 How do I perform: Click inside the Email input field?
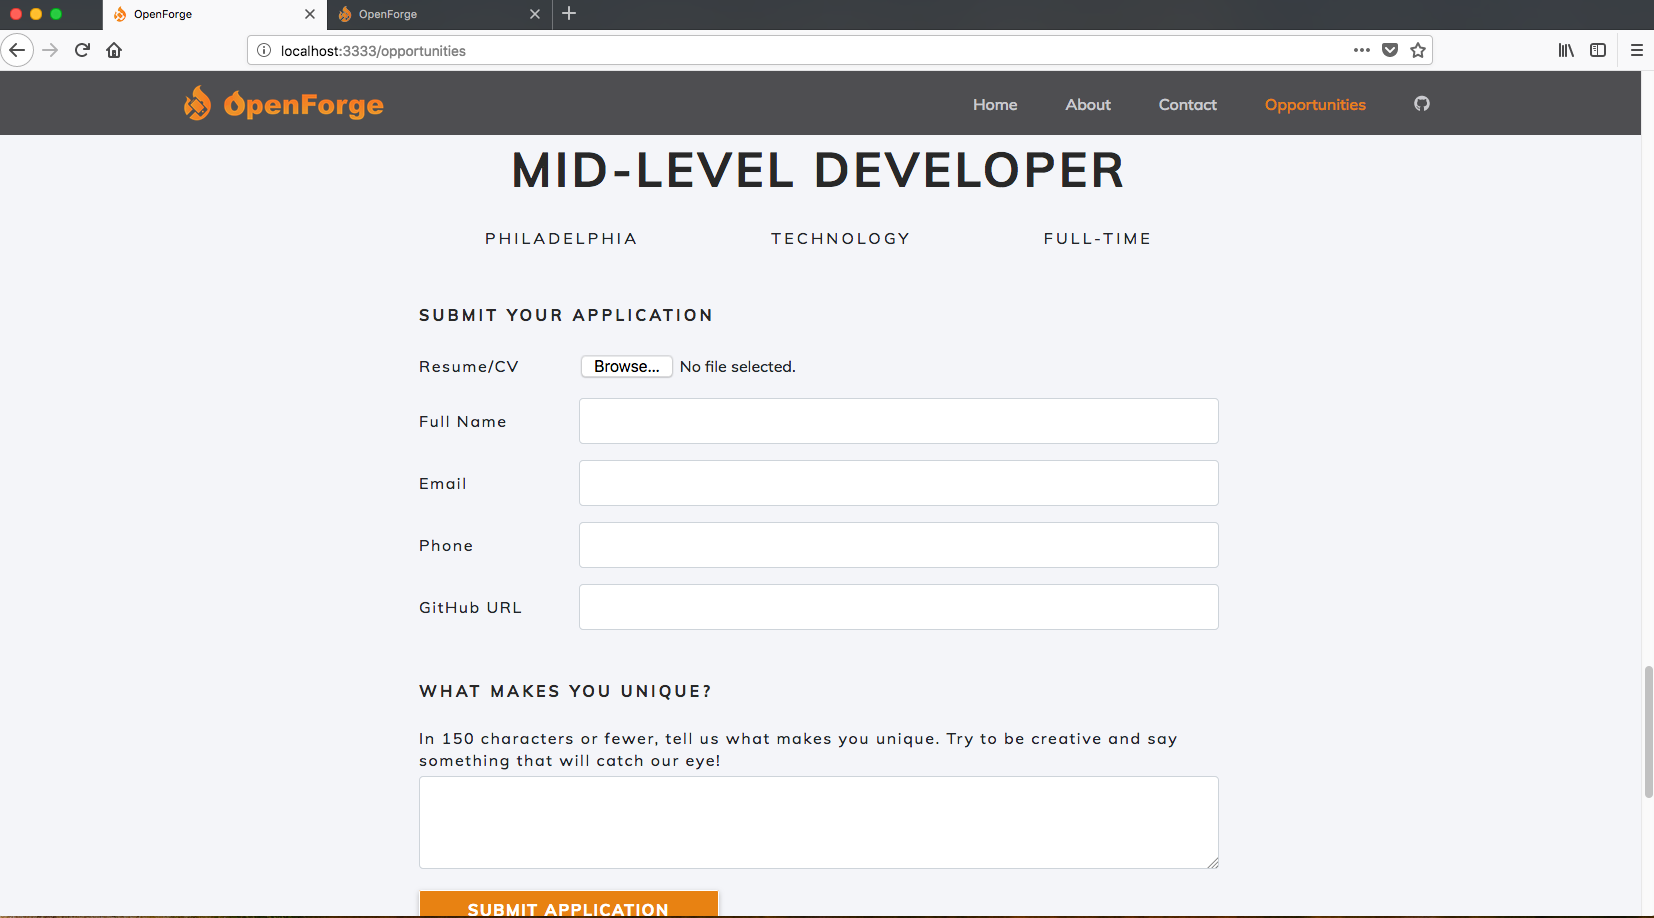(x=897, y=483)
